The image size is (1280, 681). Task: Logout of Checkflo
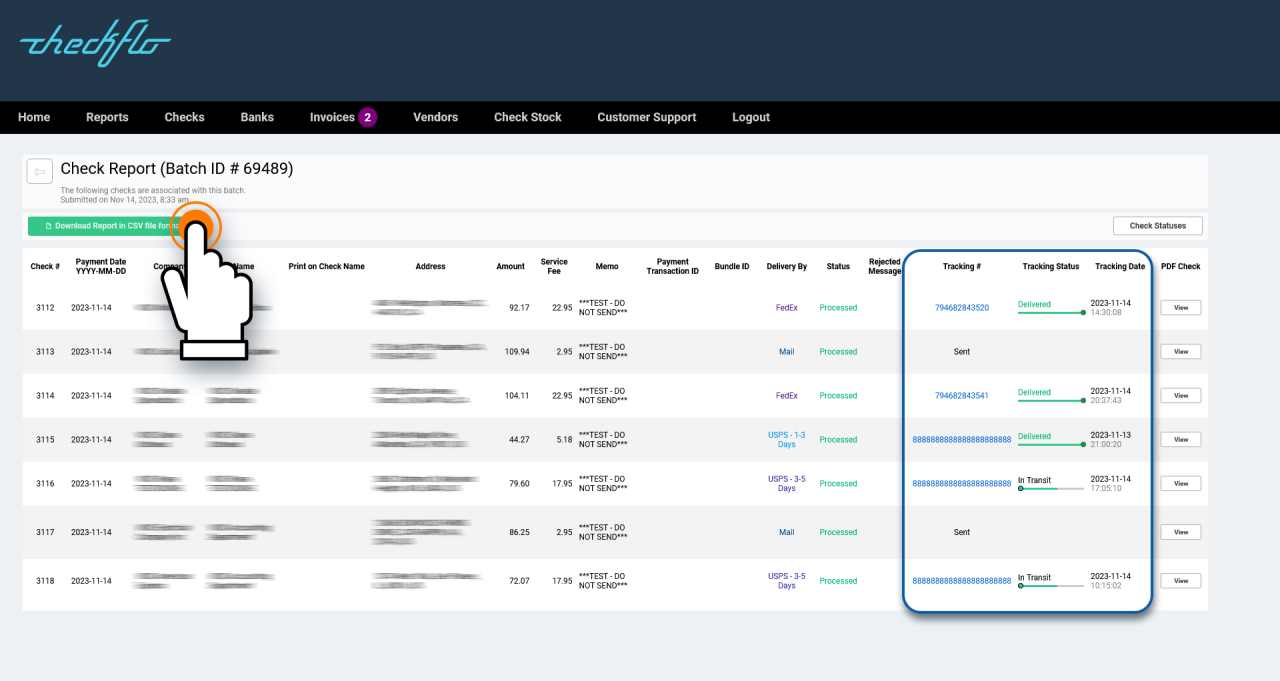(x=751, y=117)
